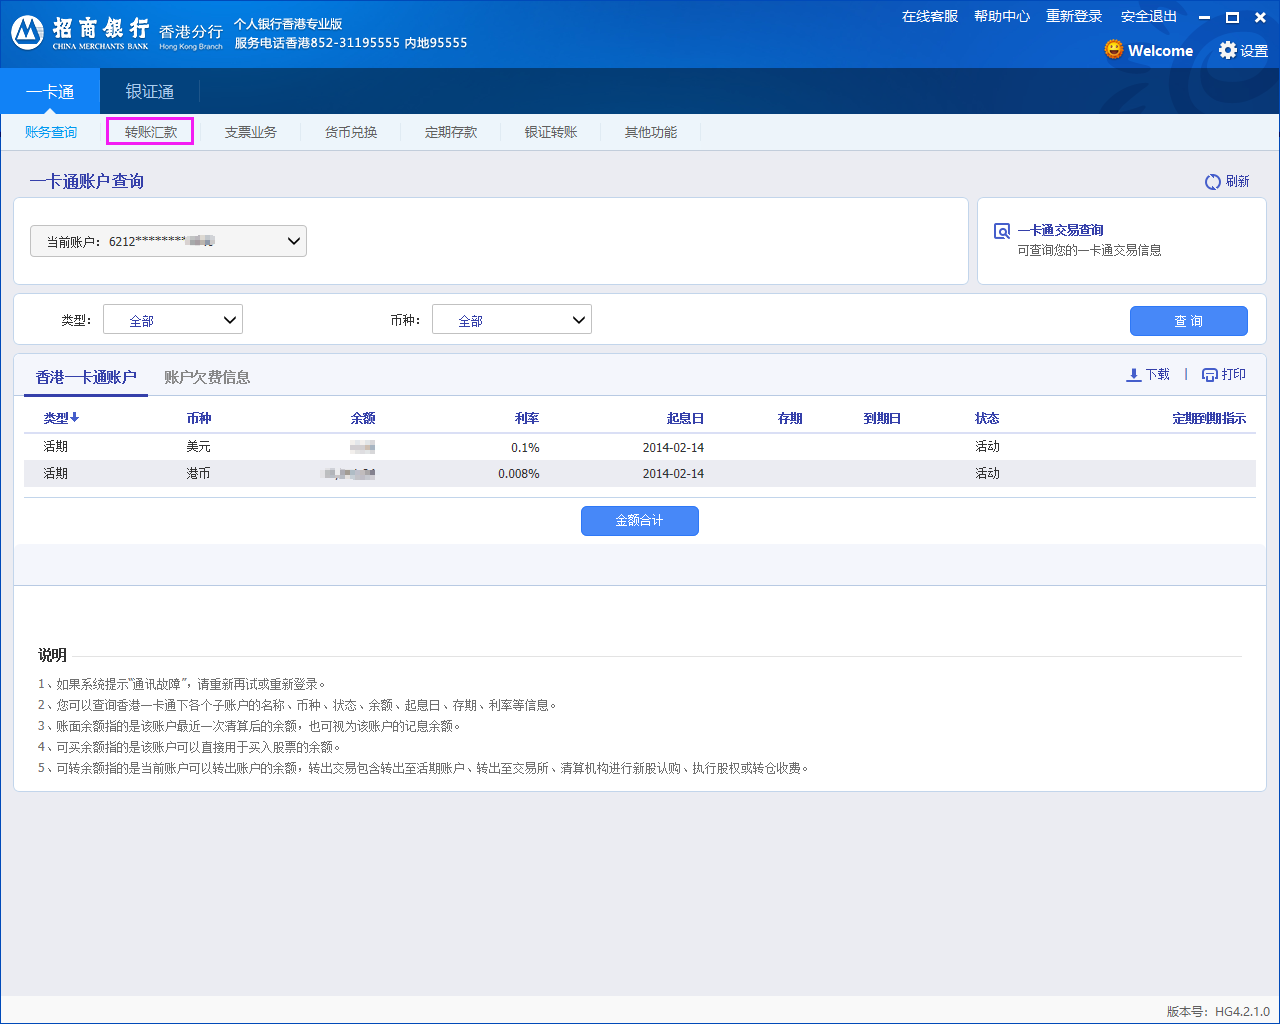Click the version number HG4.2.1.0
The width and height of the screenshot is (1280, 1024).
click(1242, 1011)
